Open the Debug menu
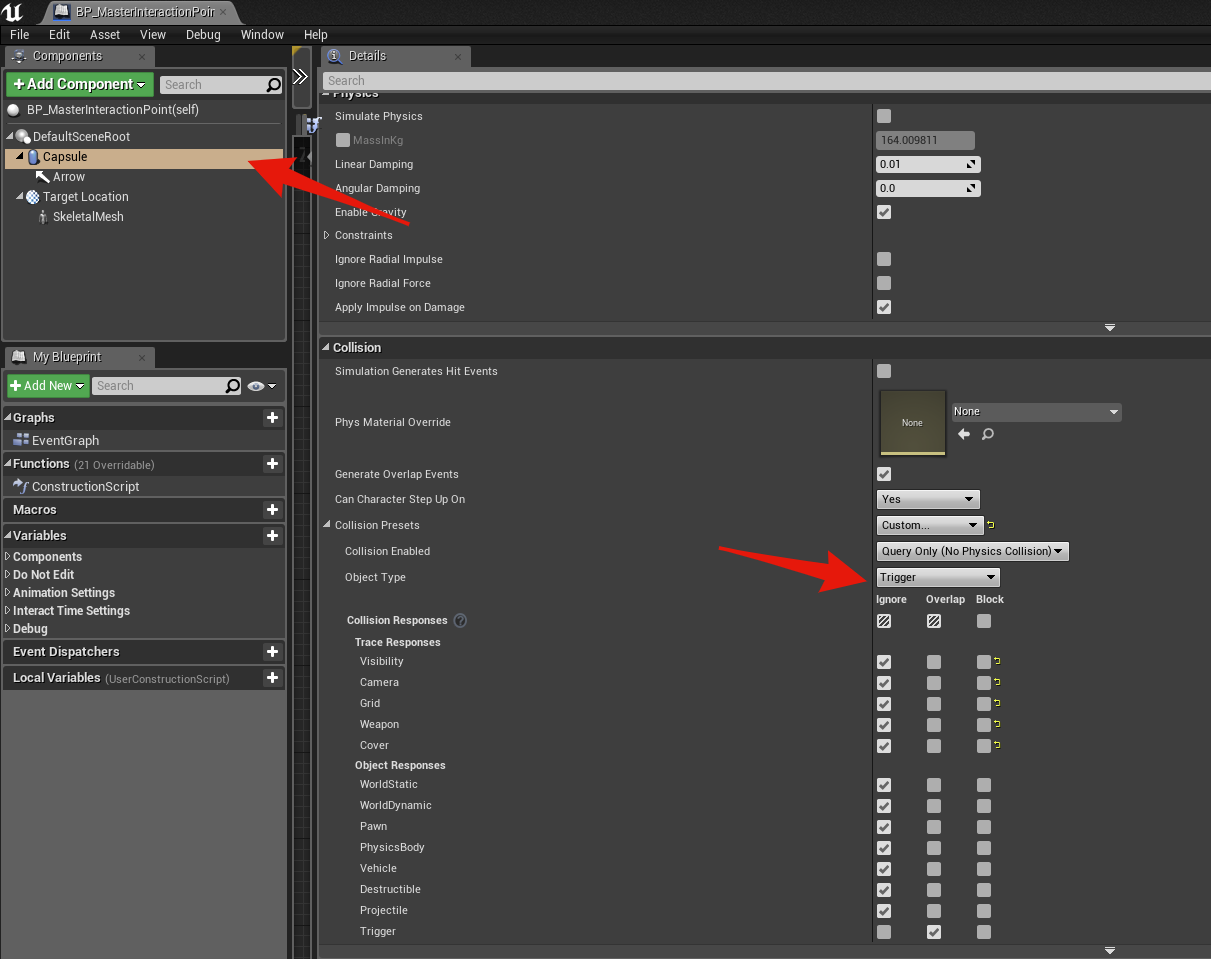 pyautogui.click(x=203, y=35)
